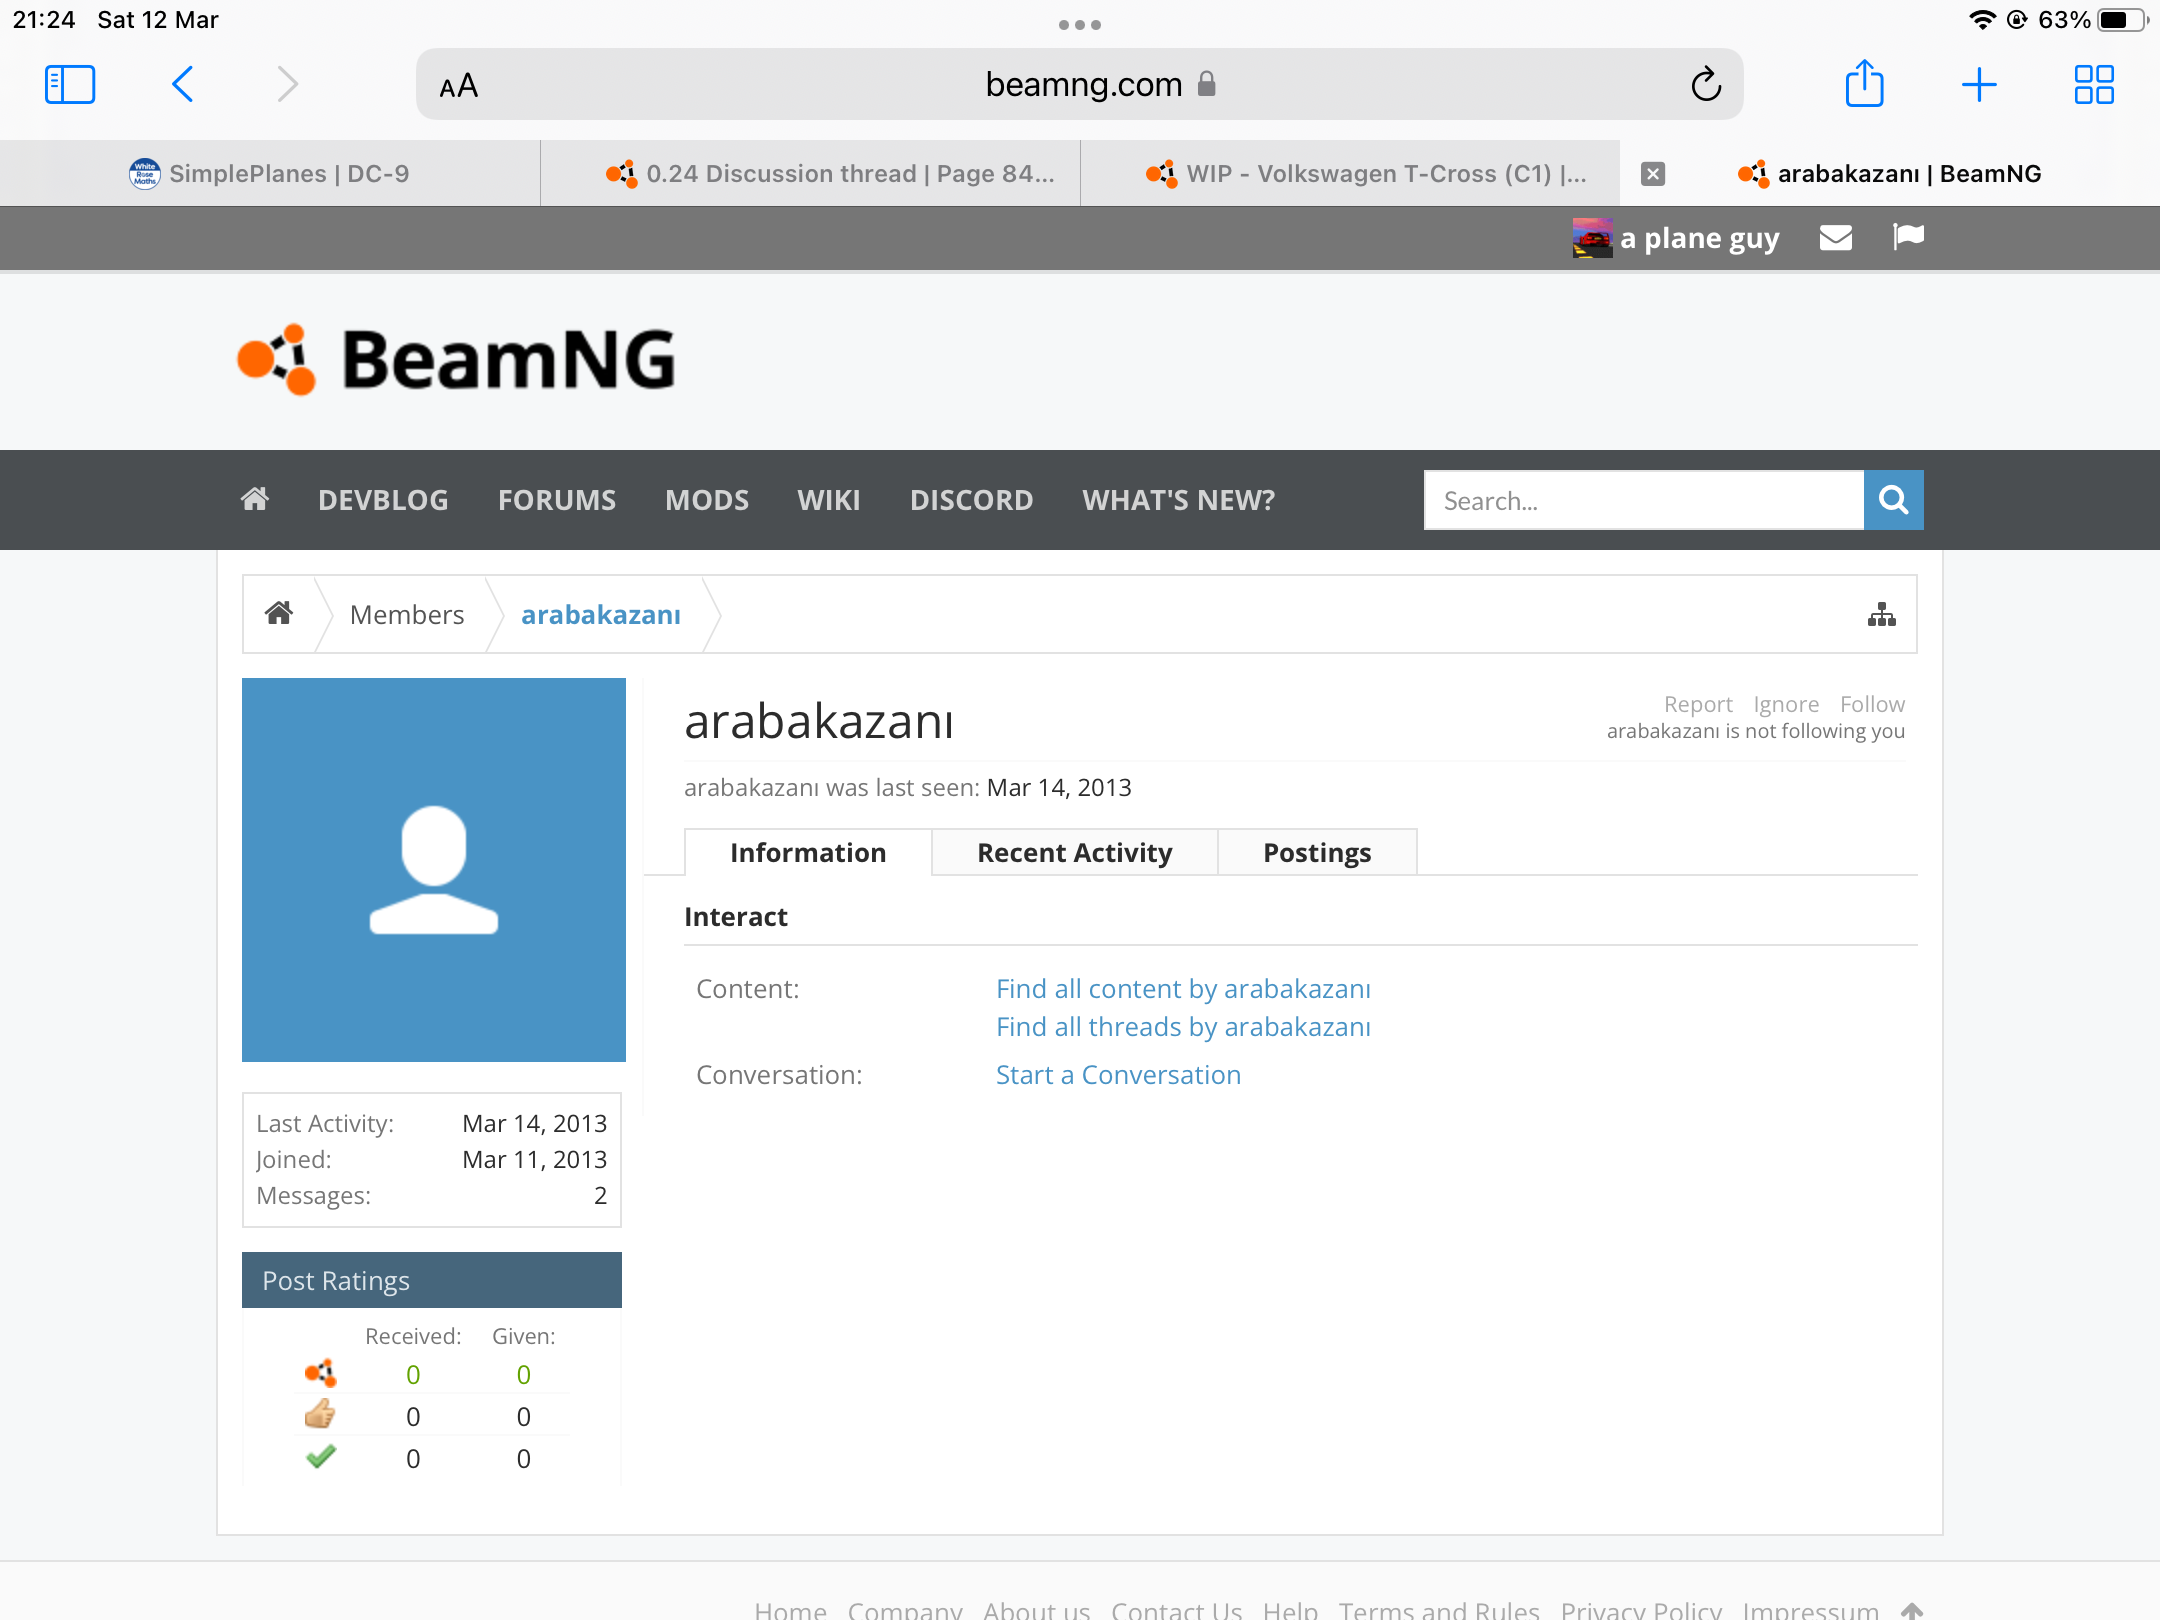Open a plane guy account menu
The height and width of the screenshot is (1620, 2160).
tap(1699, 238)
